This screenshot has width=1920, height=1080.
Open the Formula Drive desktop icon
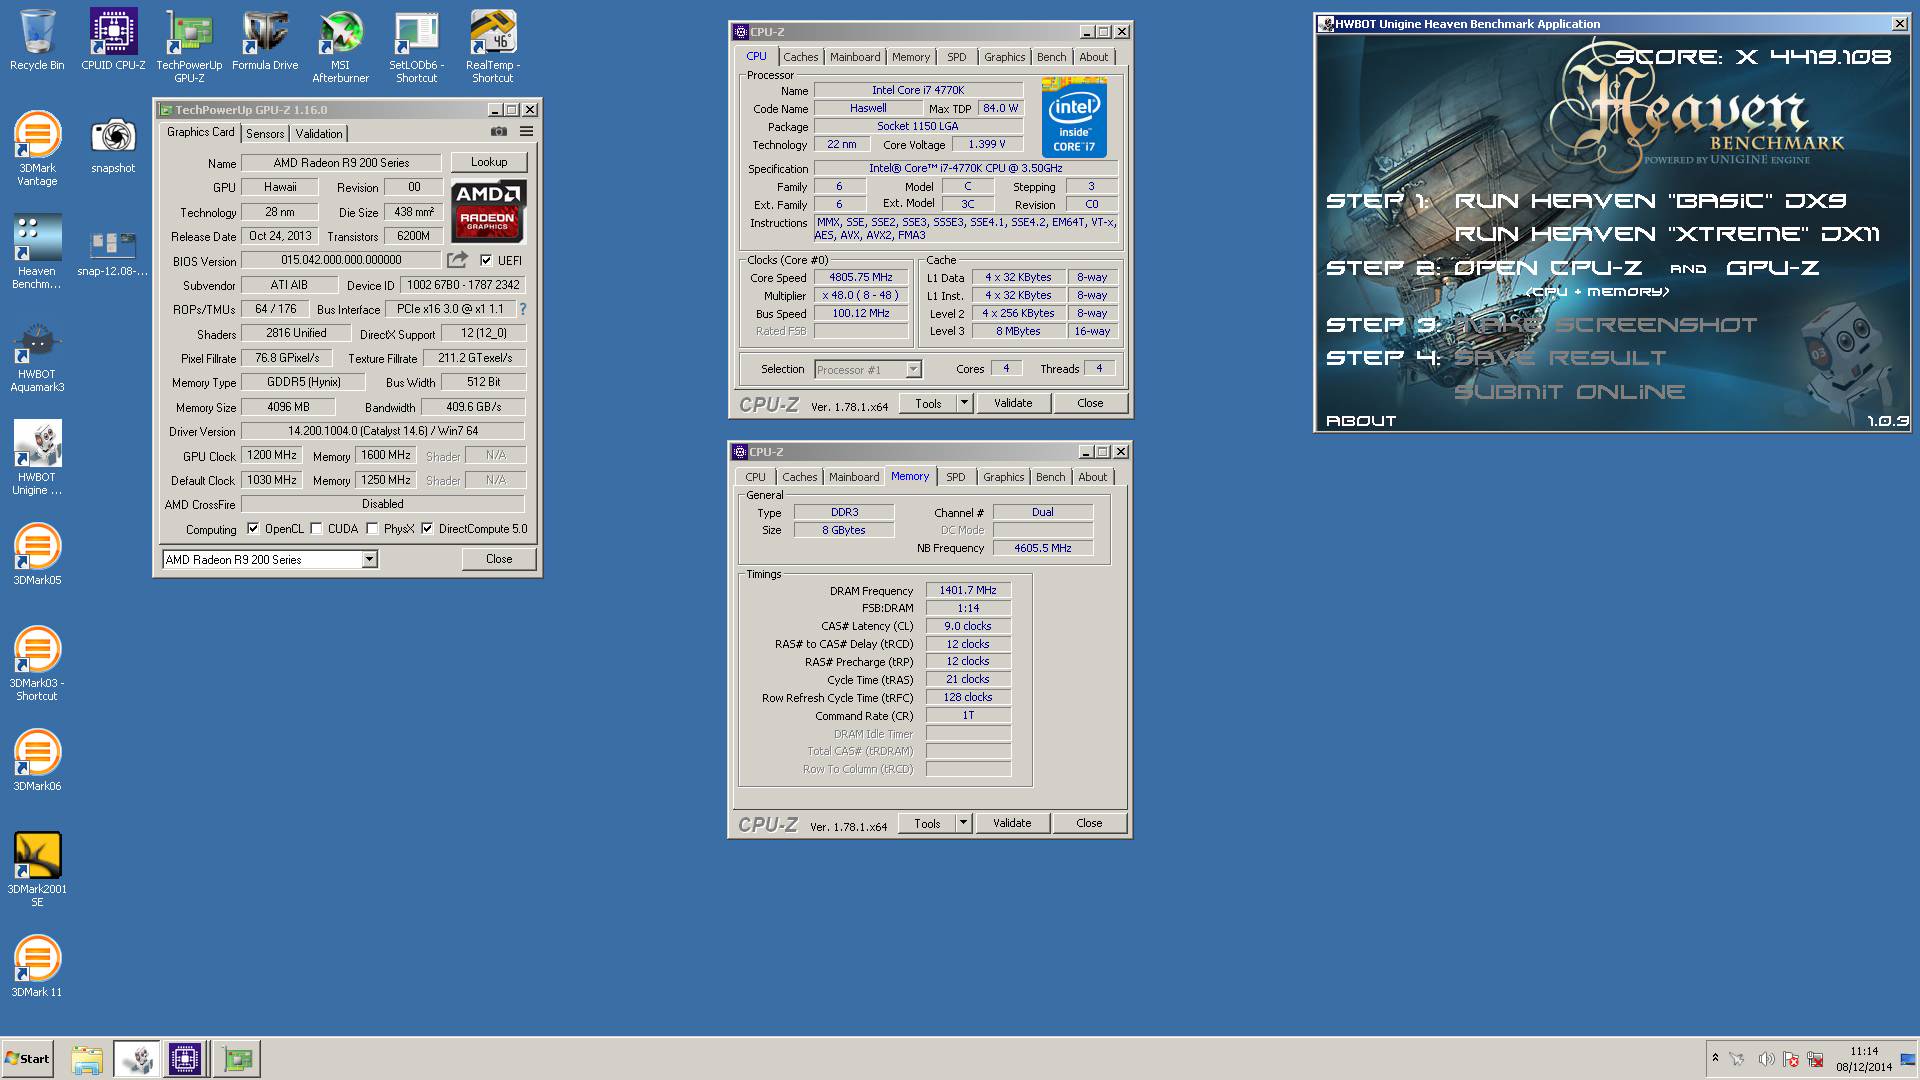click(265, 40)
